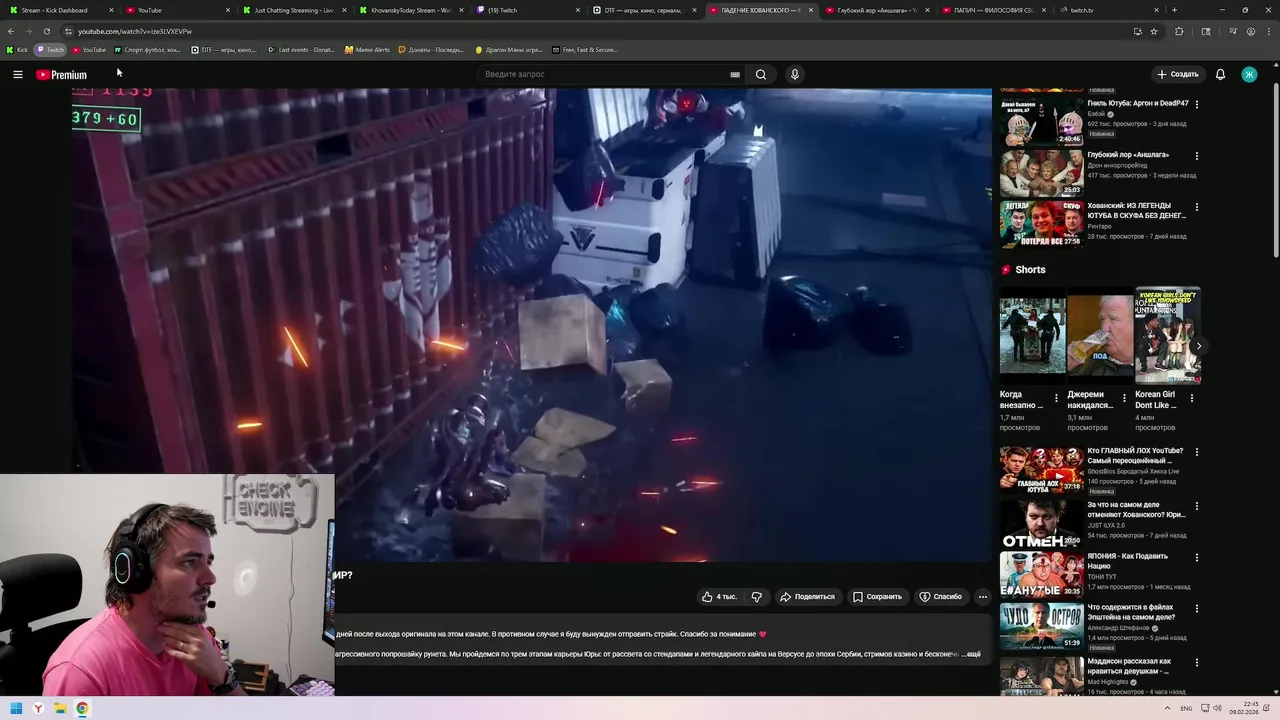
Task: Expand description with '...ещё'
Action: coord(971,654)
